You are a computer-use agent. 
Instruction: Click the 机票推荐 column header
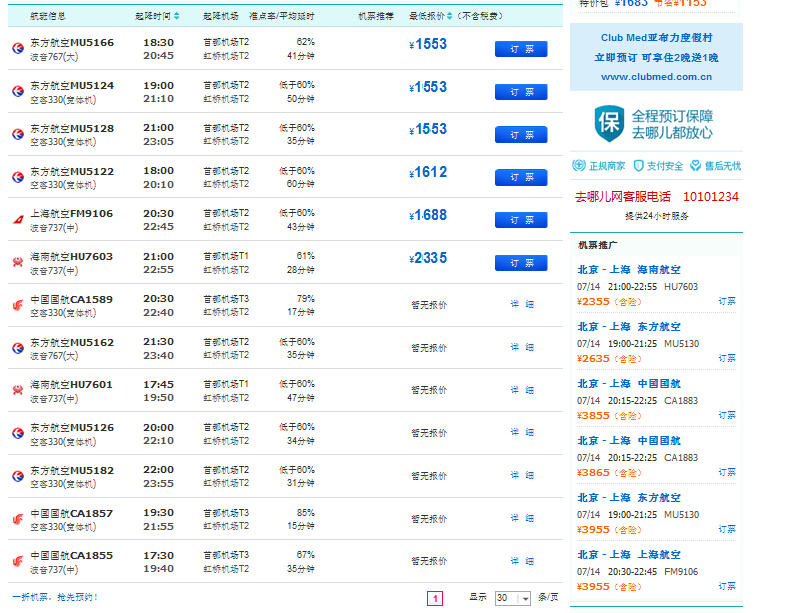click(x=375, y=16)
